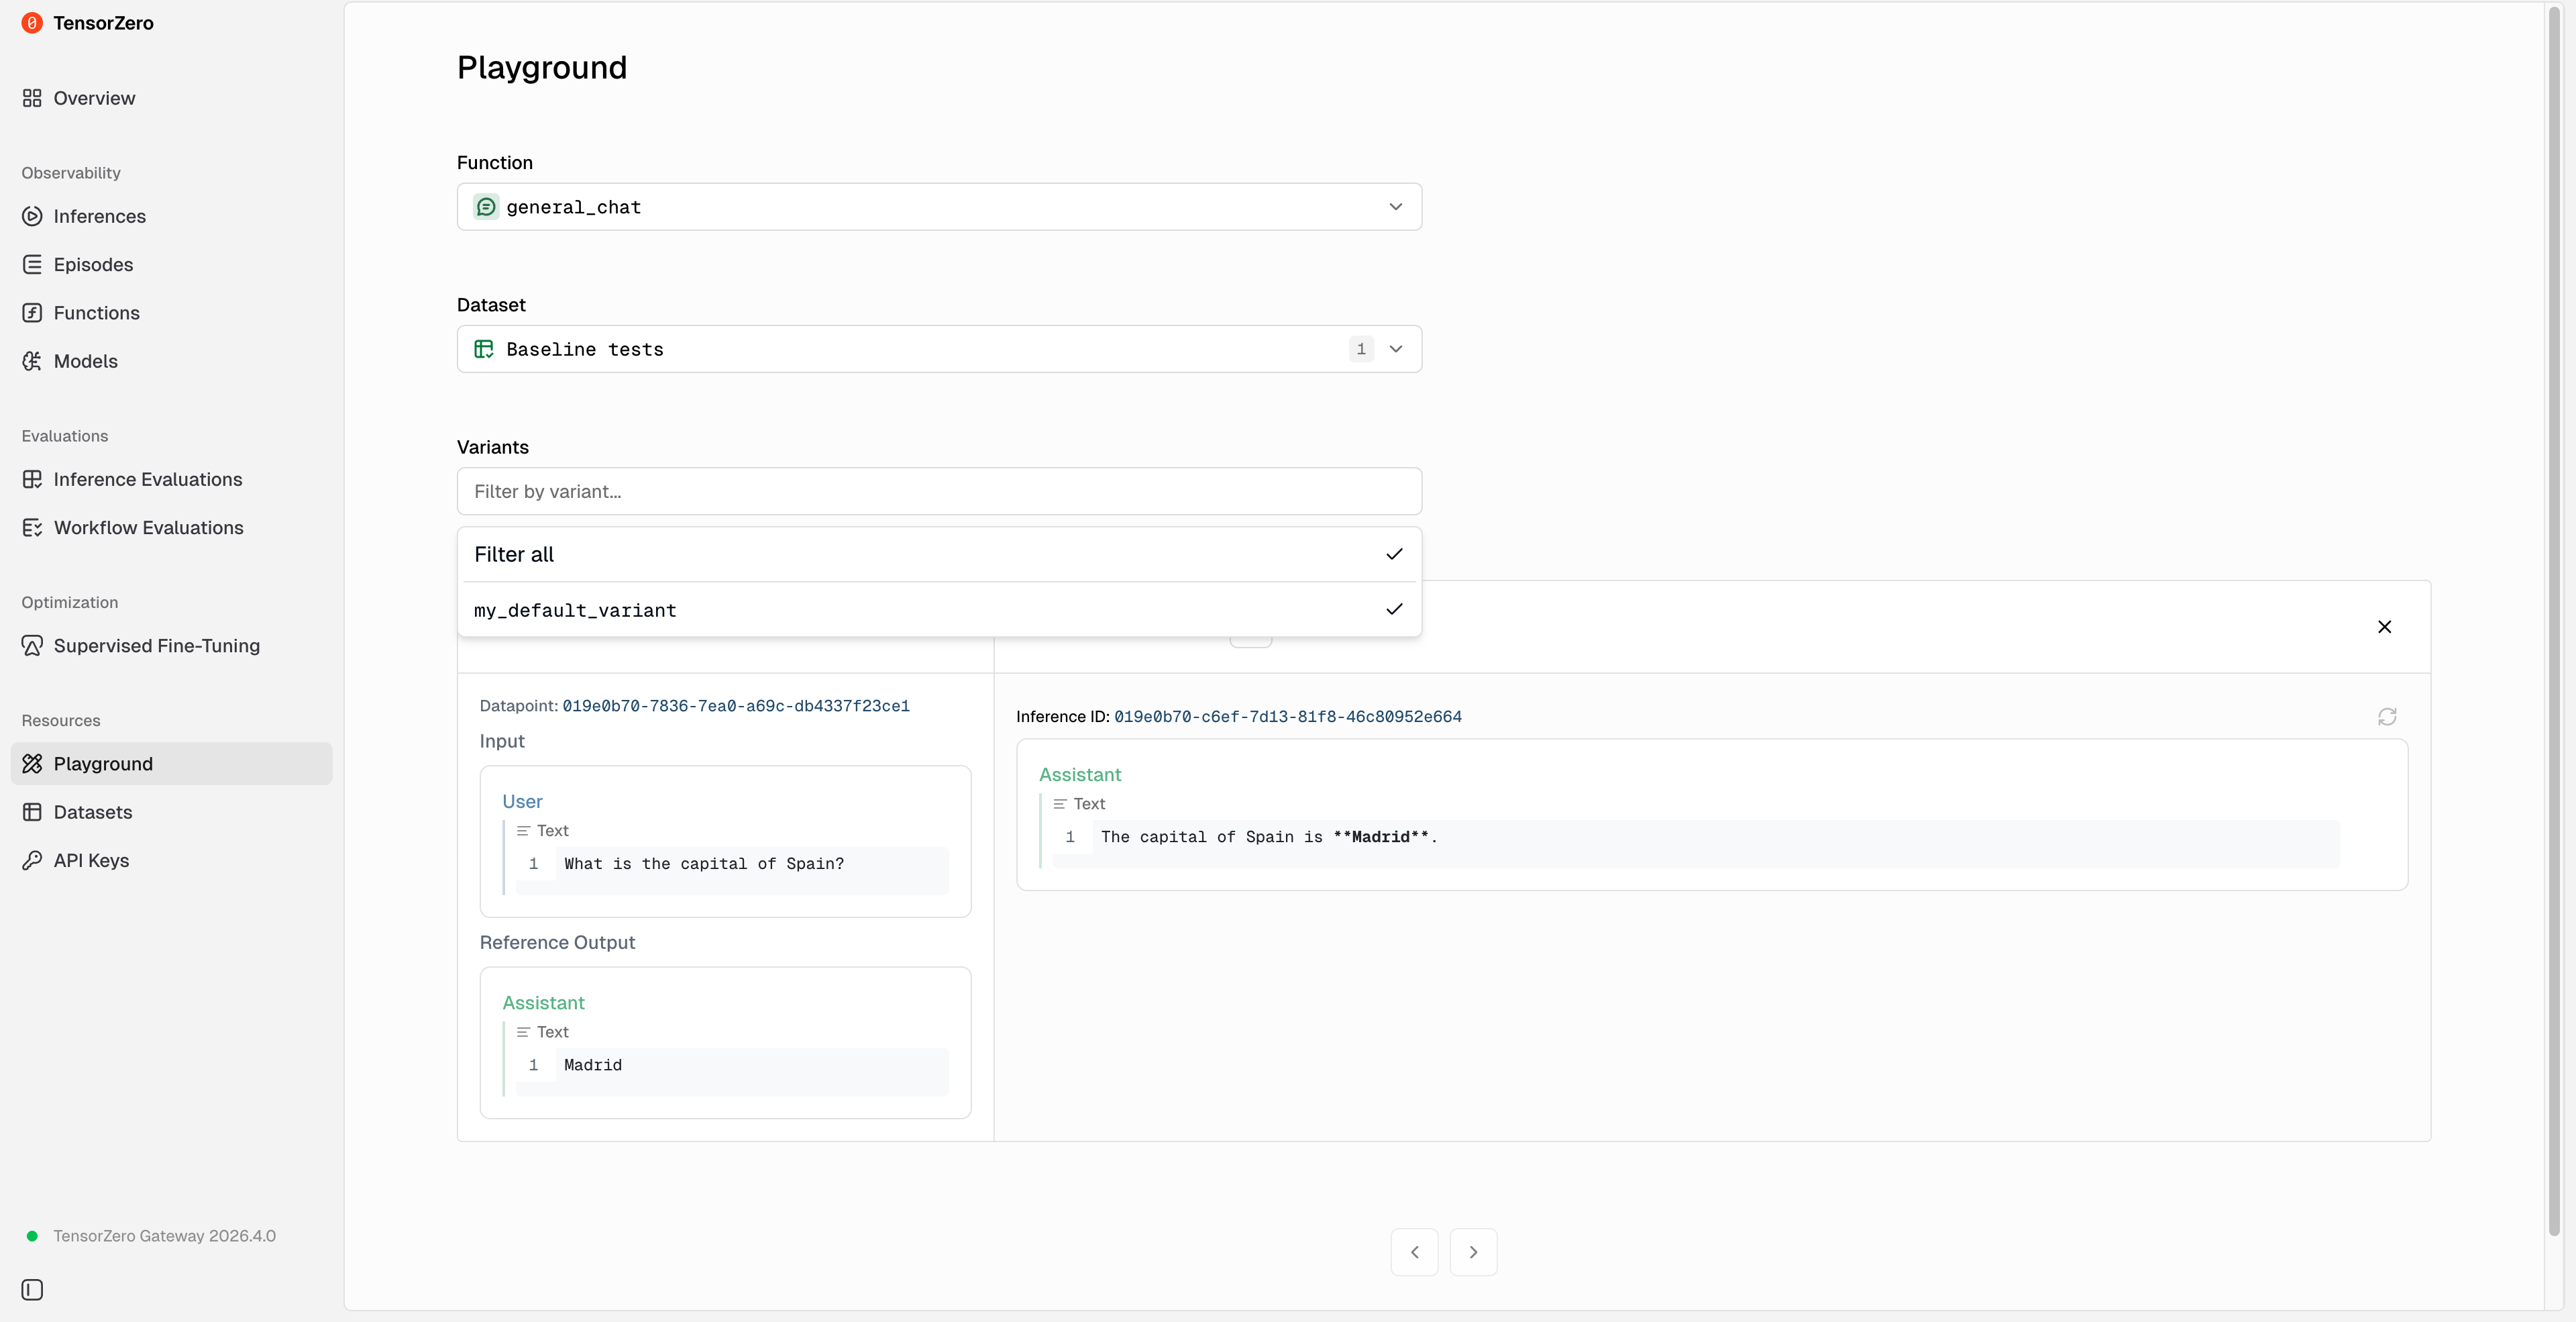Click the dataset count badge showing 1
This screenshot has height=1322, width=2576.
coord(1361,349)
